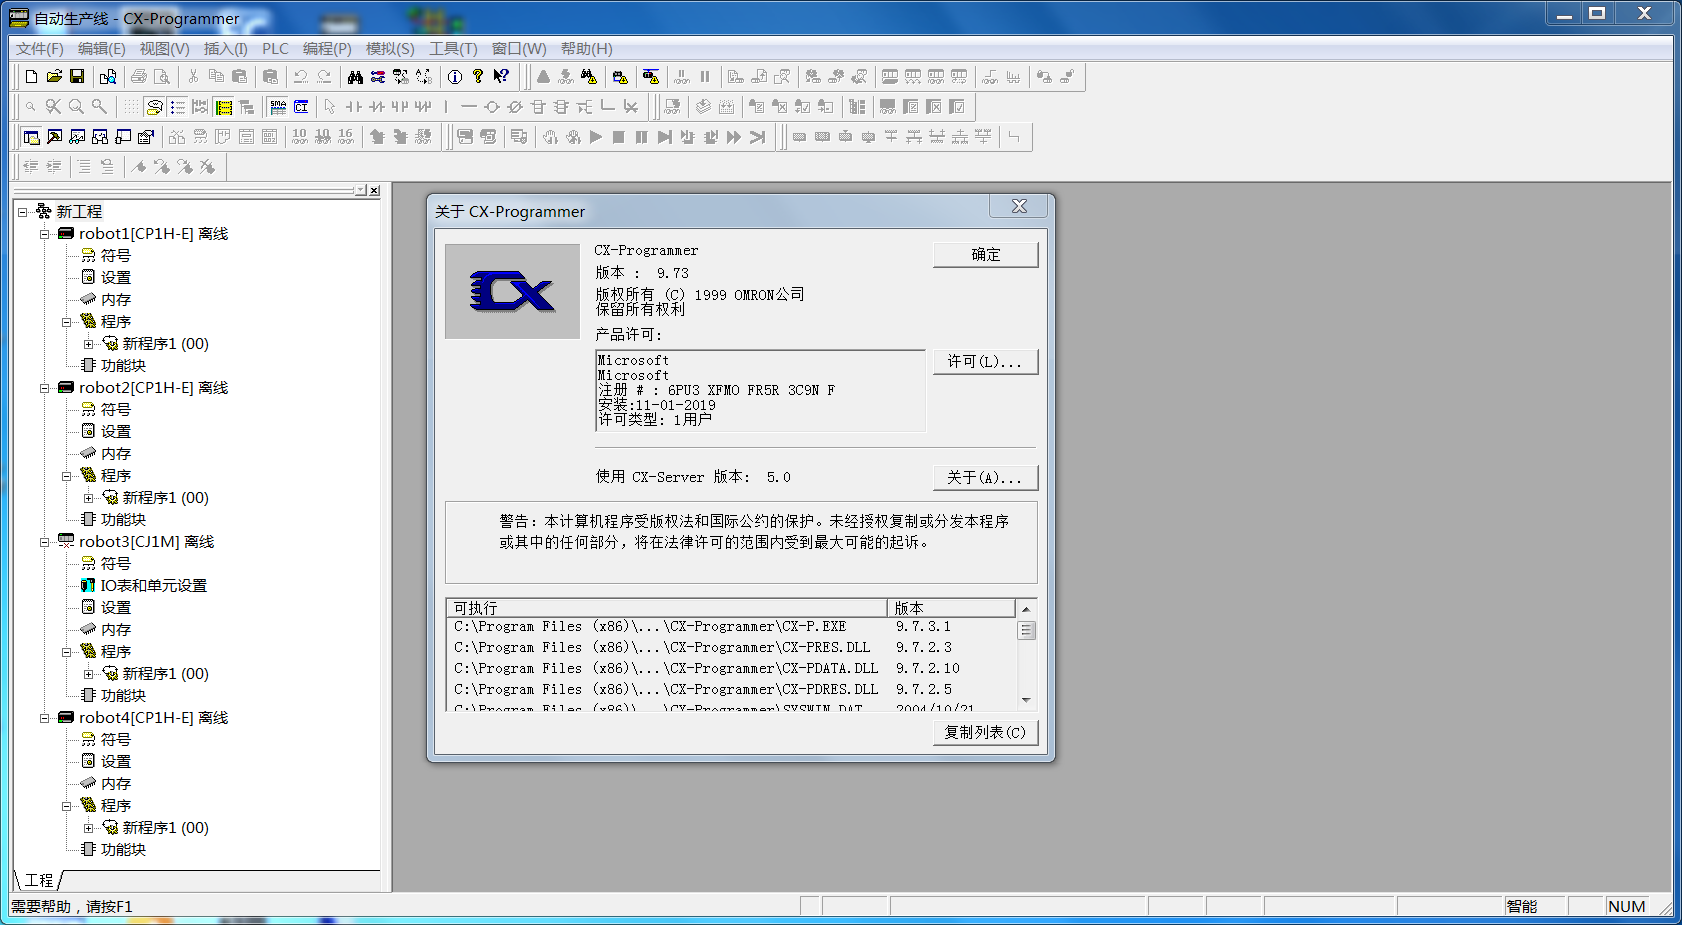Click the Save floppy disk icon
Viewport: 1682px width, 925px height.
point(77,77)
